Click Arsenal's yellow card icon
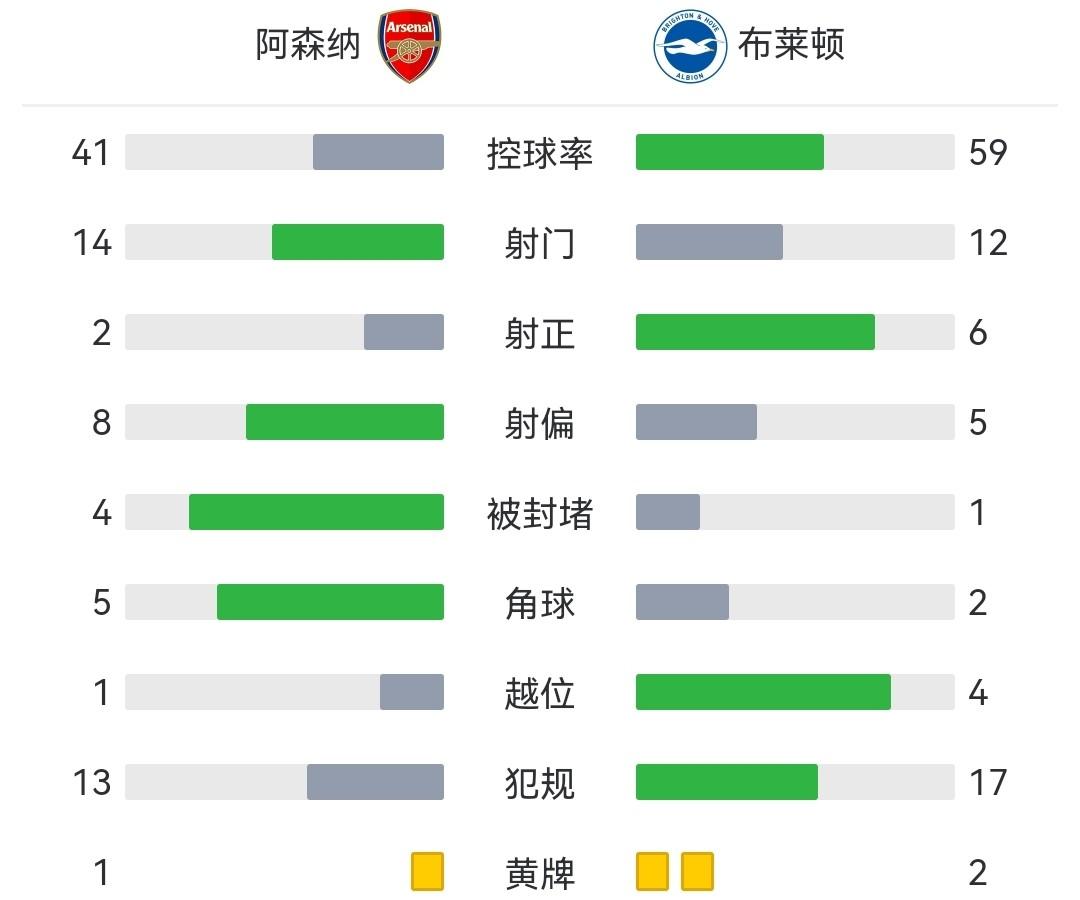This screenshot has height=900, width=1080. tap(427, 871)
